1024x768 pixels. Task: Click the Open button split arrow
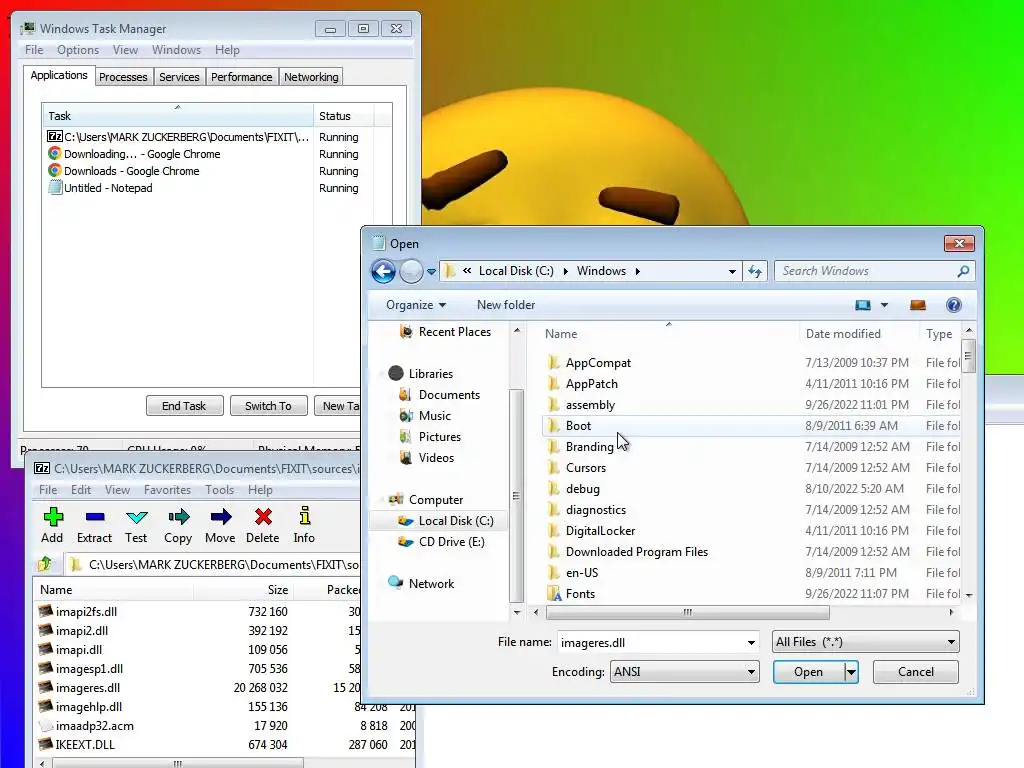point(851,672)
